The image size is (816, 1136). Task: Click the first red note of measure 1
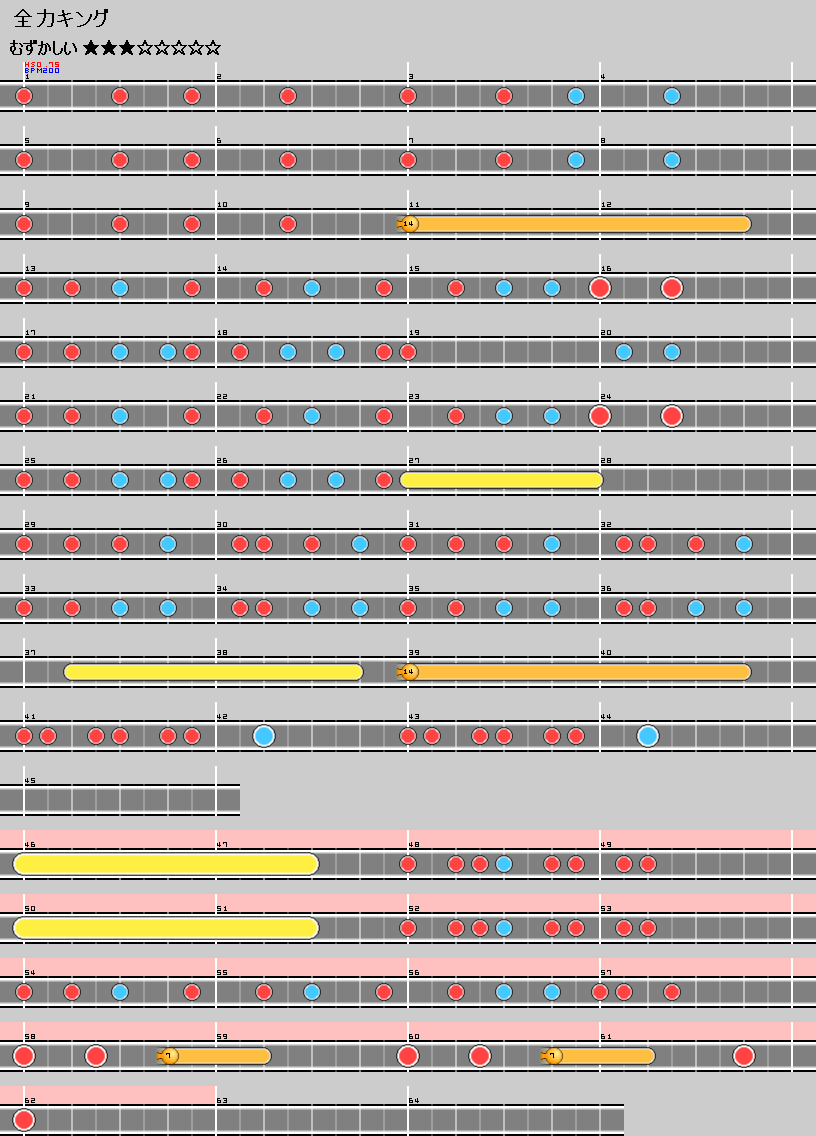(24, 96)
